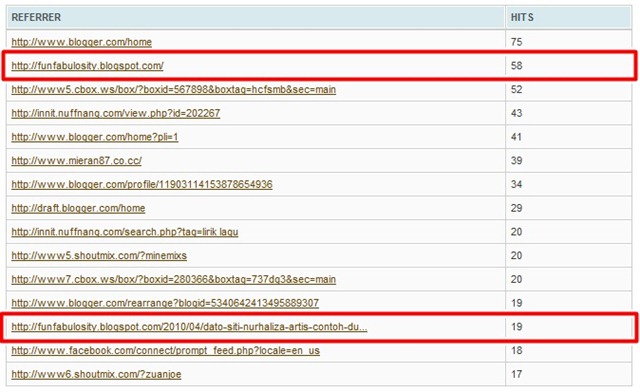This screenshot has height=392, width=640.
Task: Visit the mieran87.co.cc link
Action: (x=76, y=160)
